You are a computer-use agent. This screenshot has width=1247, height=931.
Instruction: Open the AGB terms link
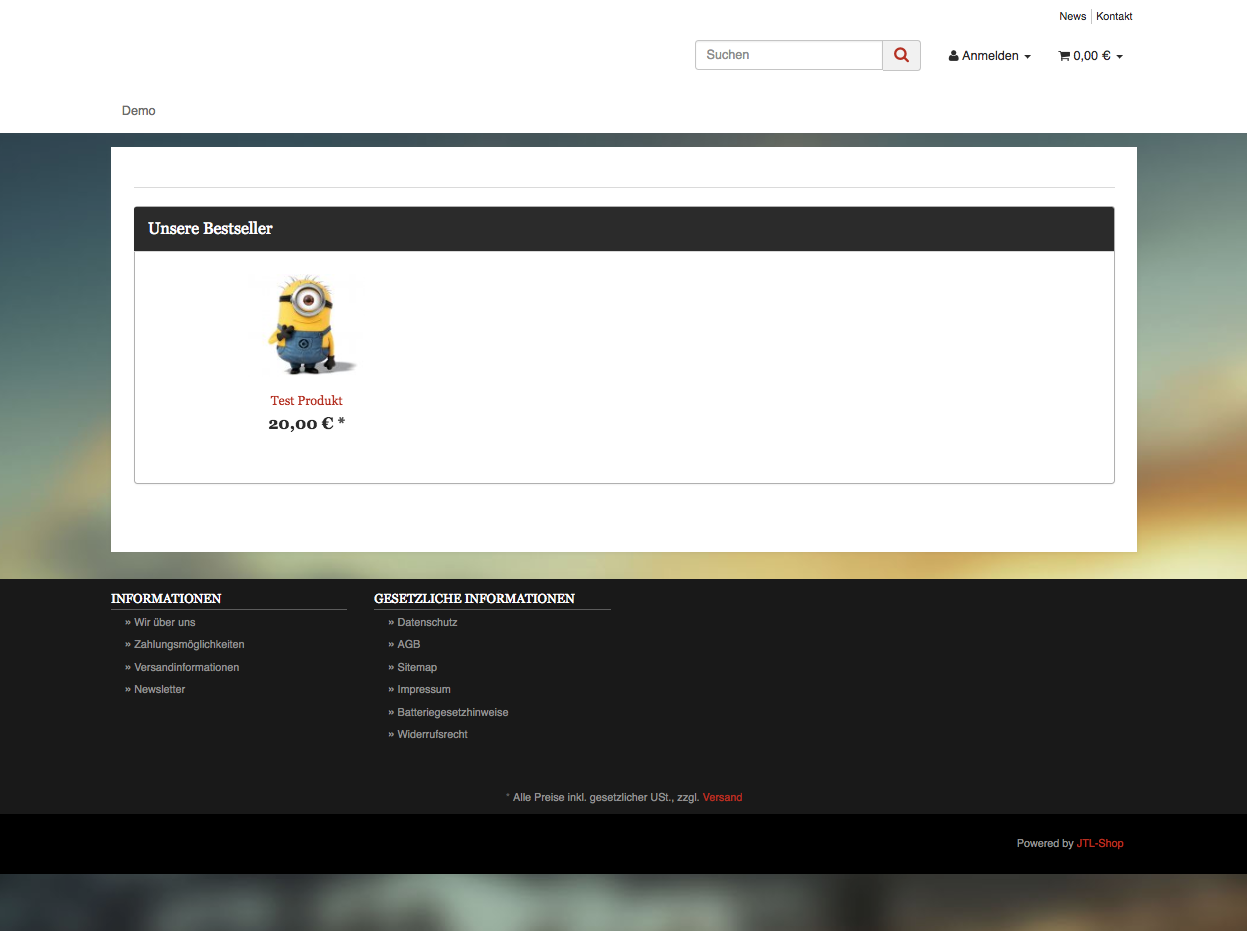408,645
